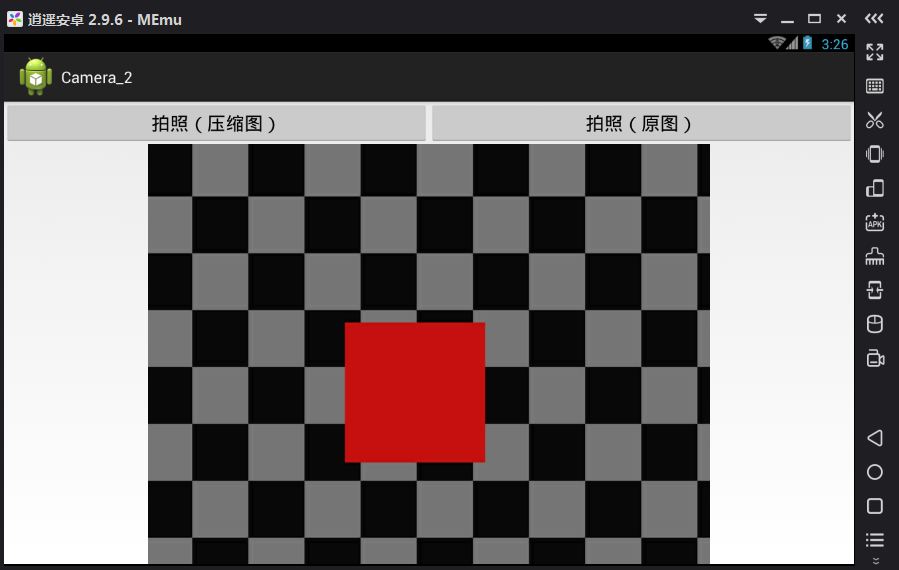899x570 pixels.
Task: Click the scissors screenshot icon
Action: (x=874, y=120)
